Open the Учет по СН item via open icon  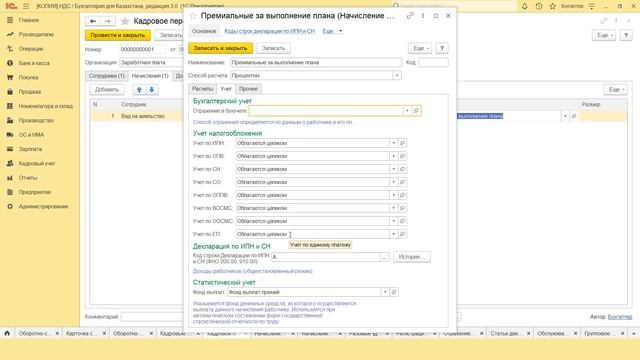click(402, 169)
